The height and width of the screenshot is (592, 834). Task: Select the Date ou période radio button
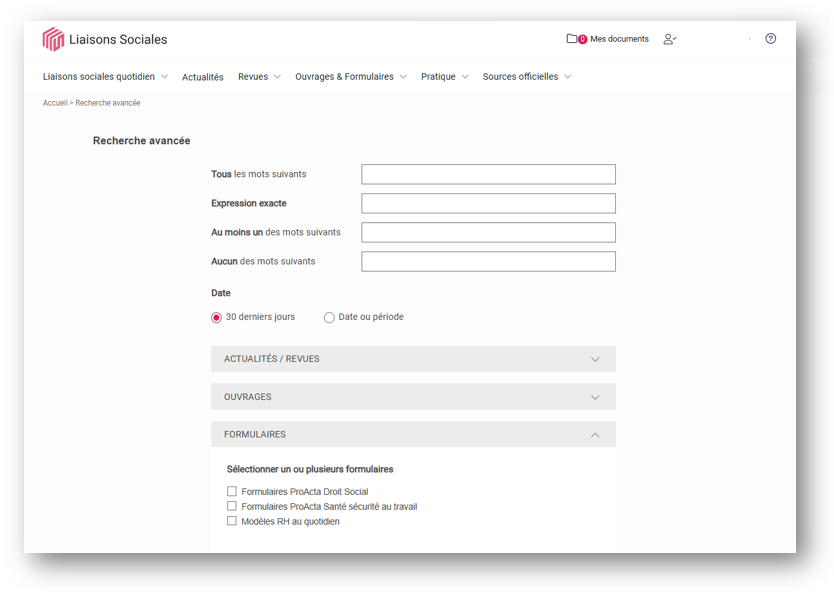[329, 318]
